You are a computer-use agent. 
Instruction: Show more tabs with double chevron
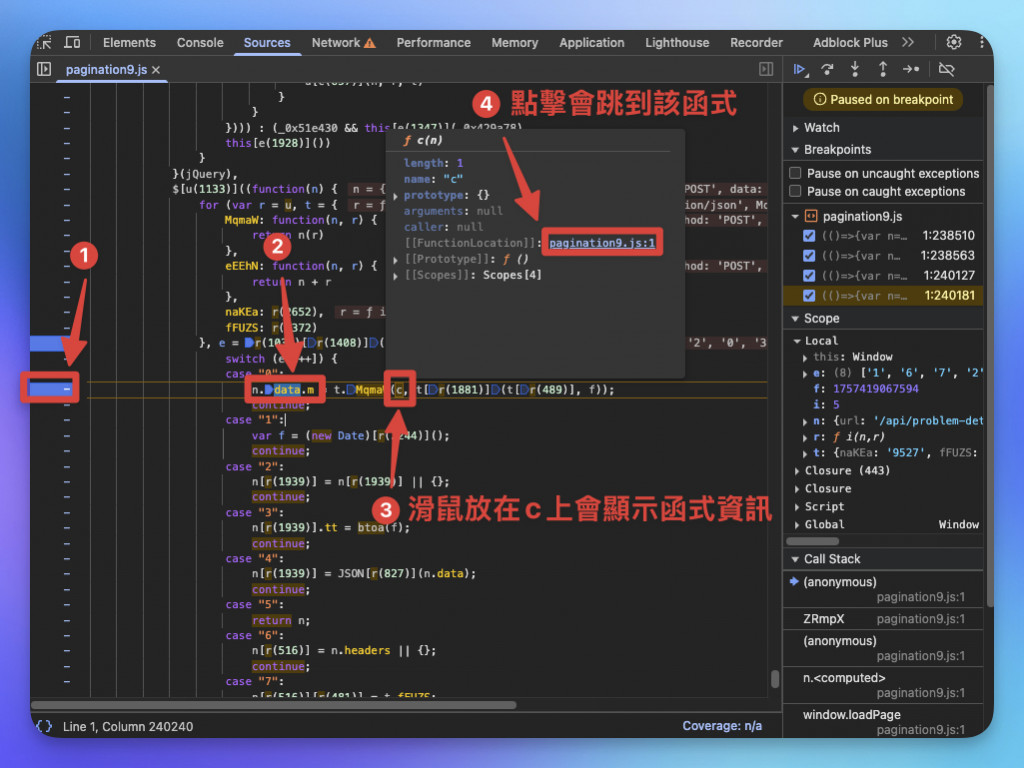pyautogui.click(x=908, y=42)
